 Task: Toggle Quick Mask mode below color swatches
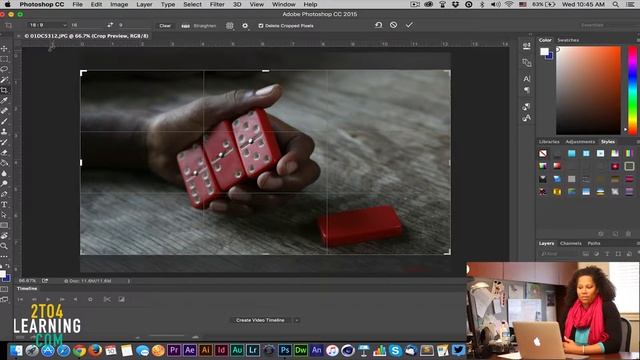pyautogui.click(x=4, y=289)
